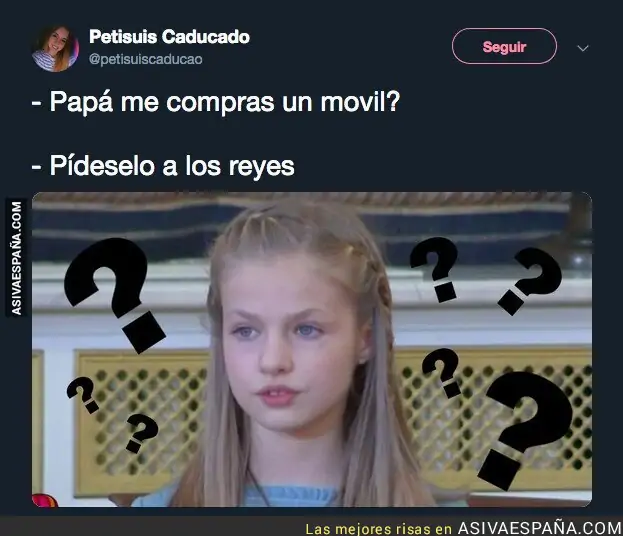The width and height of the screenshot is (623, 536).
Task: Click the biggest question mark at the photo's lower right
Action: click(x=526, y=429)
